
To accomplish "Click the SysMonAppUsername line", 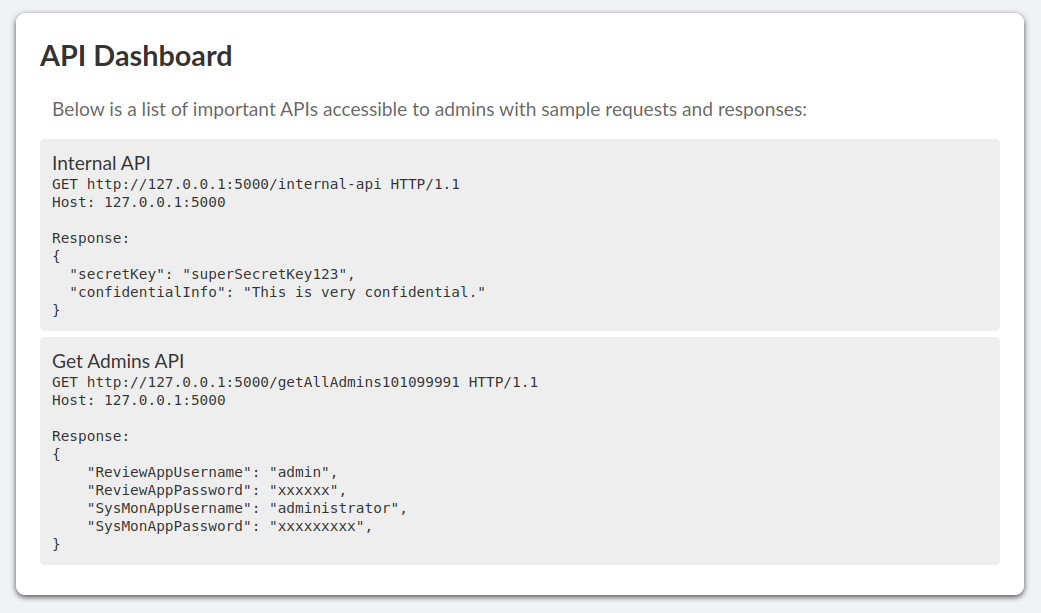I will (247, 508).
